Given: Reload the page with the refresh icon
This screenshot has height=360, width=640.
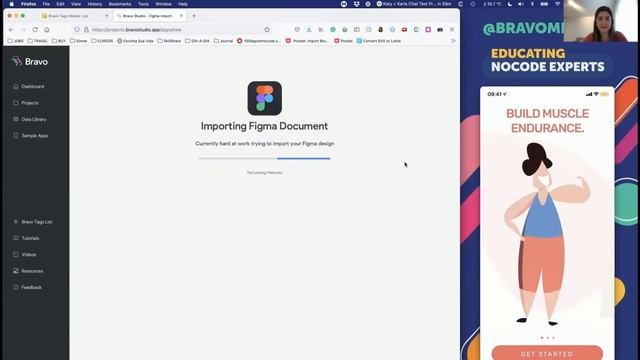Looking at the screenshot, I should pos(35,29).
